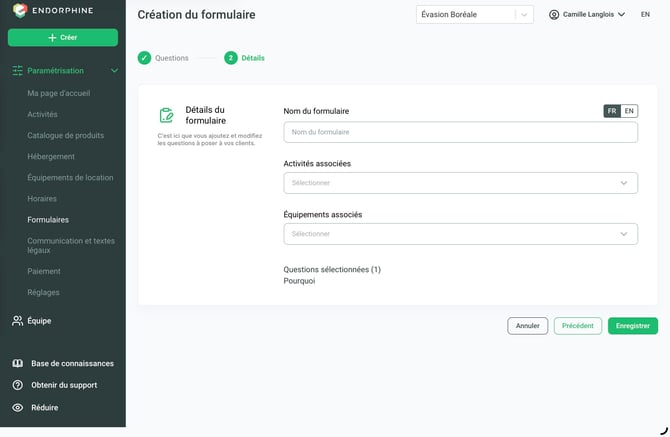
Task: Open Formulaires in the sidebar
Action: tap(48, 220)
